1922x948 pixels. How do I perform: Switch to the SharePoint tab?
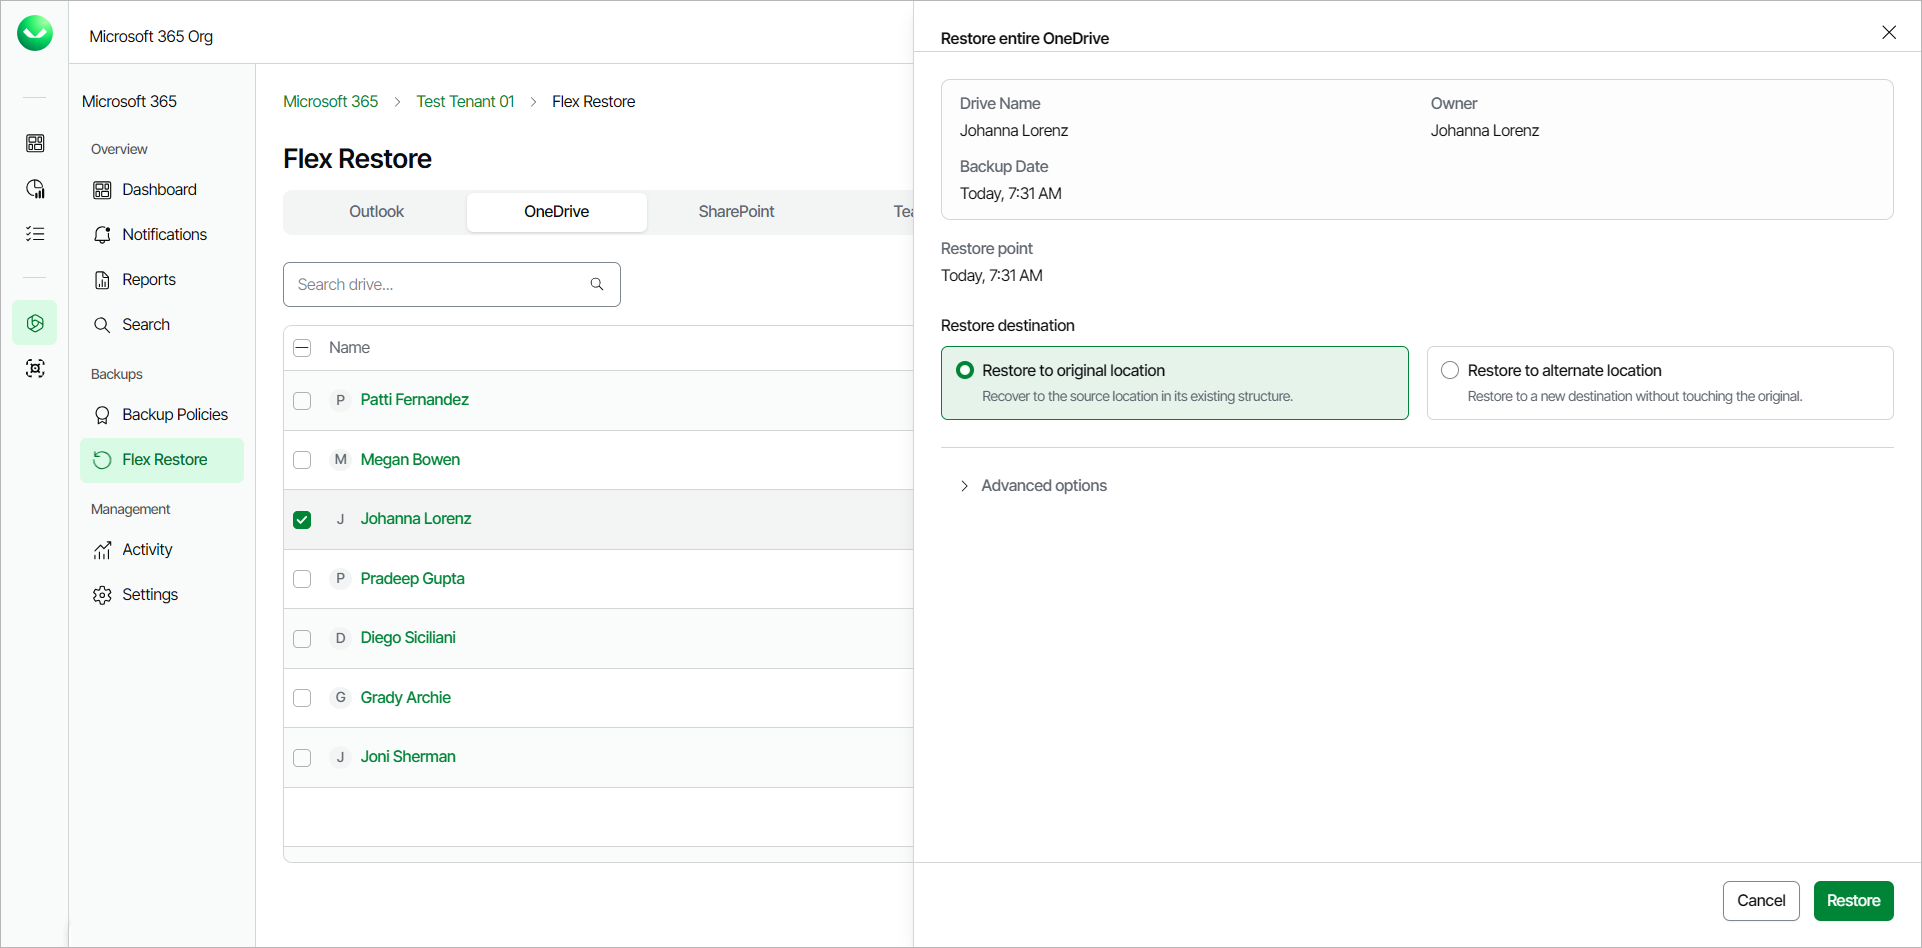tap(737, 212)
